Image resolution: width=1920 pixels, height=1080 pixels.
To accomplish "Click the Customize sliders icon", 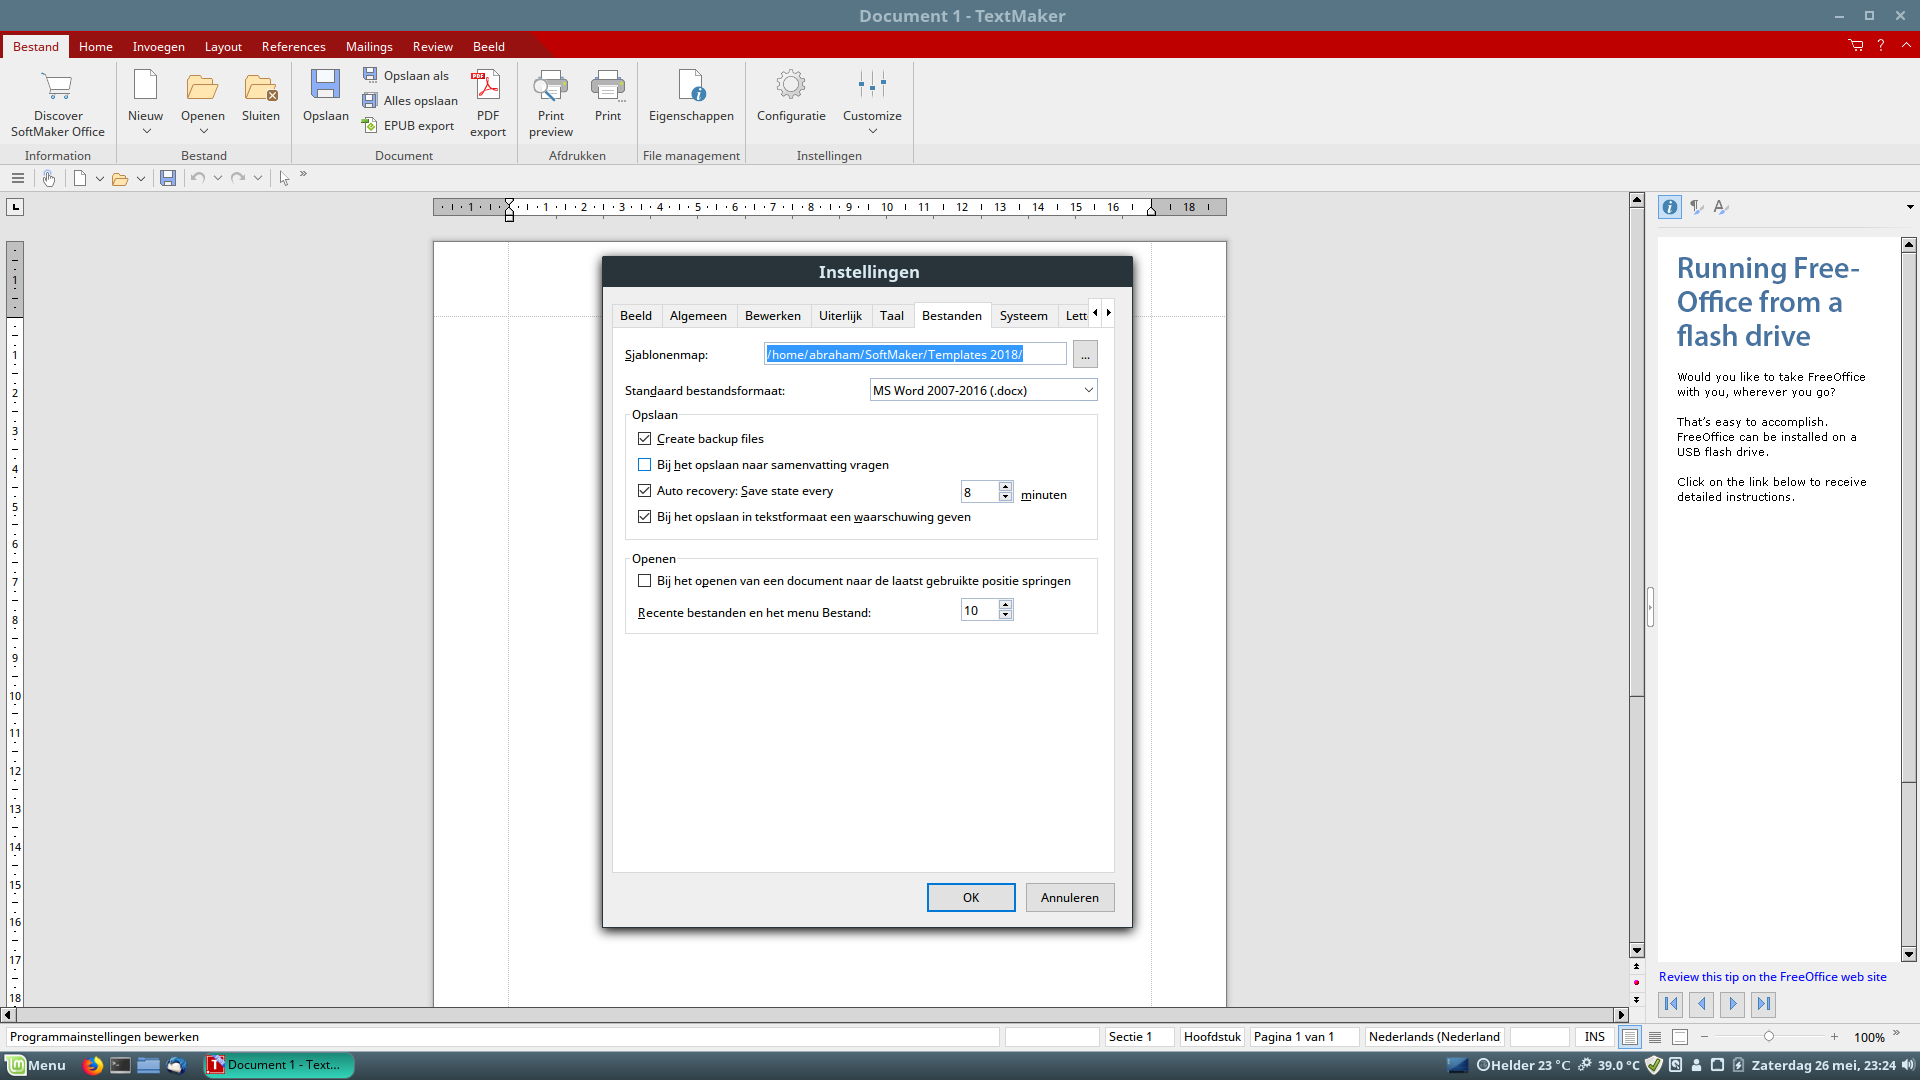I will 872,85.
